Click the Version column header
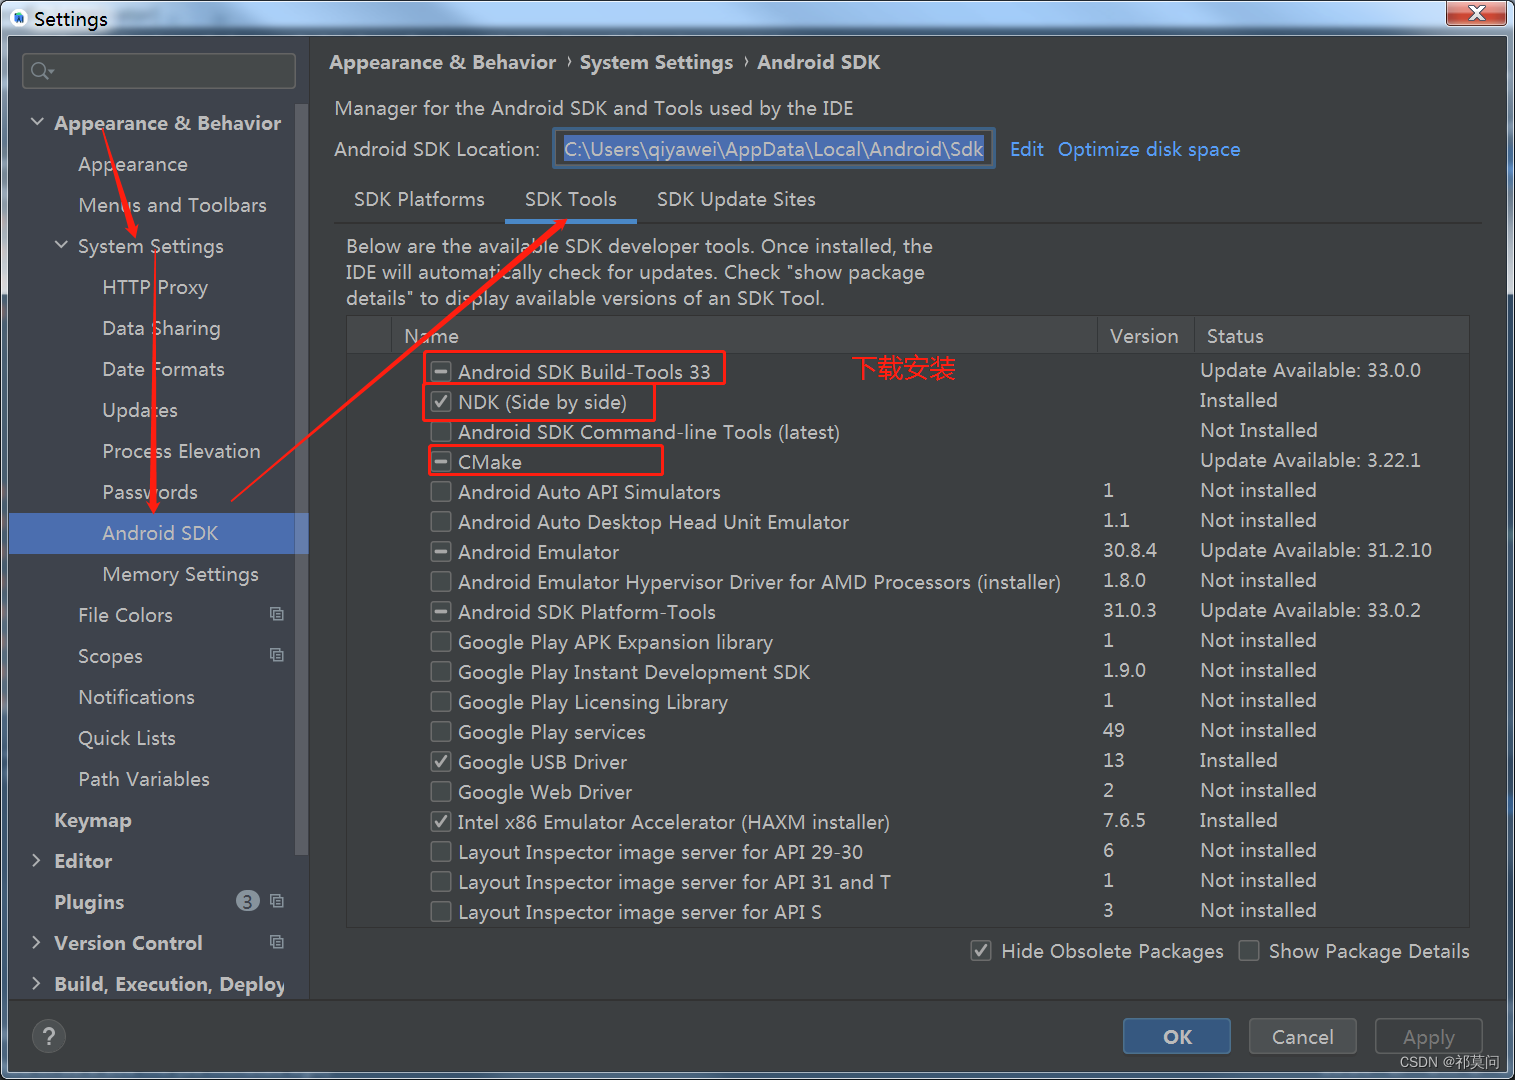This screenshot has width=1515, height=1080. click(x=1145, y=336)
